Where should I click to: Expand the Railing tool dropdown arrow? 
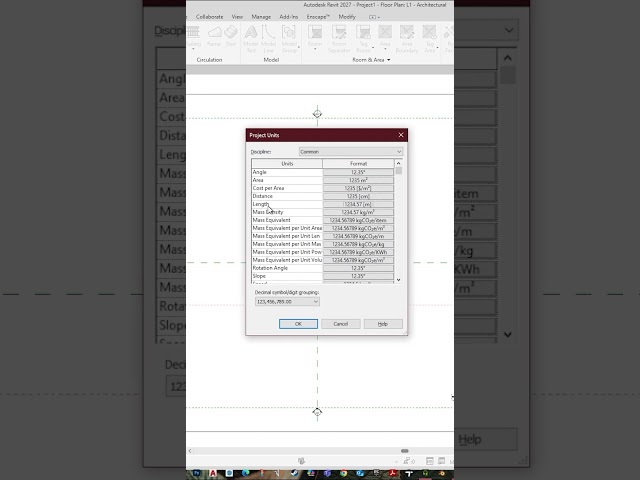coord(193,49)
